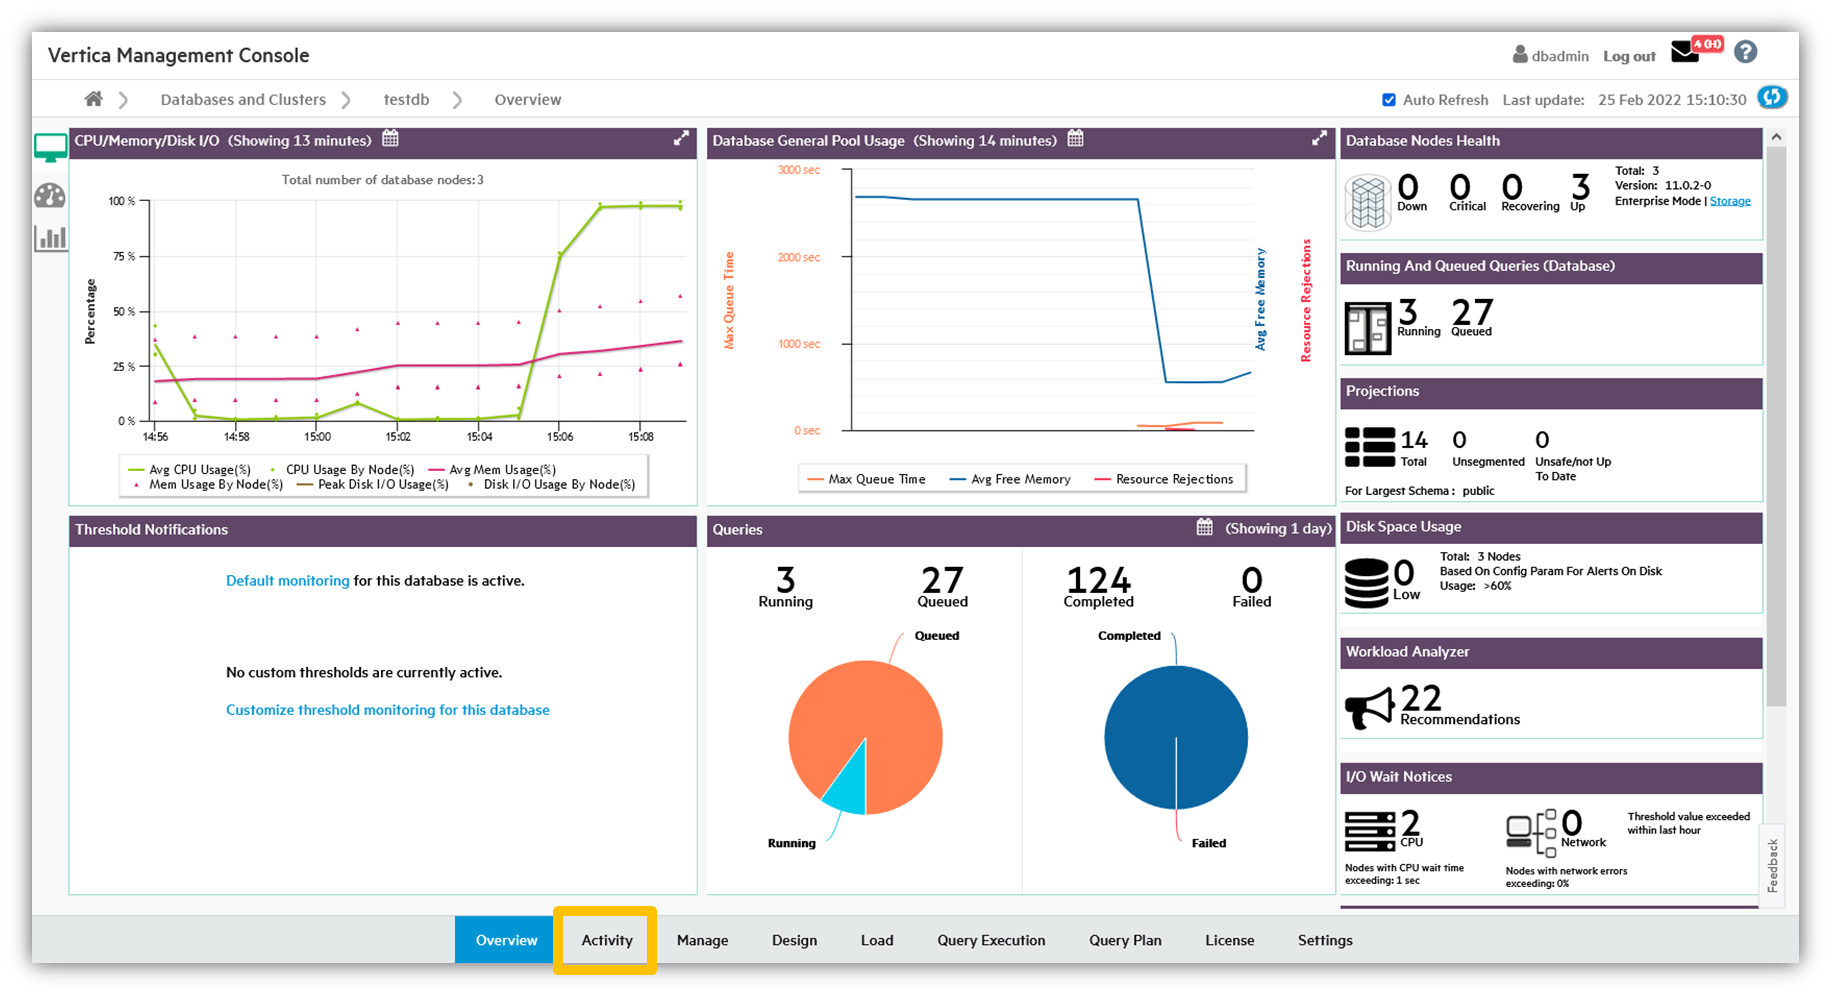The image size is (1831, 995).
Task: Select the gauge dashboard sidebar icon
Action: pos(50,195)
